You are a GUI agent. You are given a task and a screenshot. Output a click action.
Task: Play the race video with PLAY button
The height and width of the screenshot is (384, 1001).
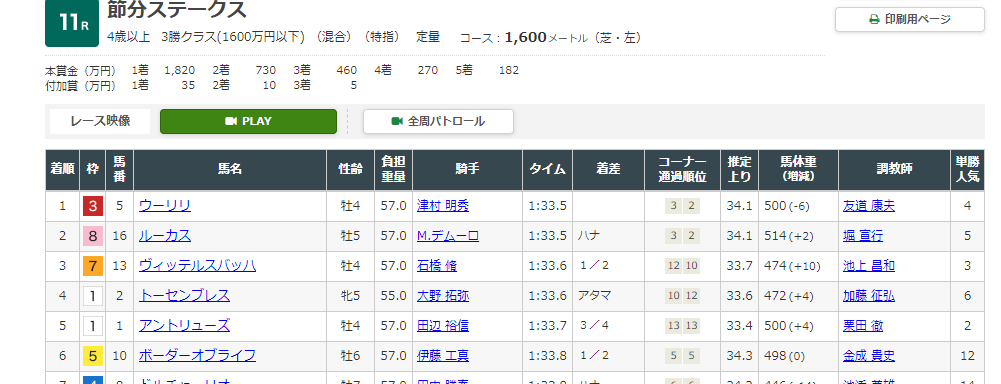coord(248,121)
